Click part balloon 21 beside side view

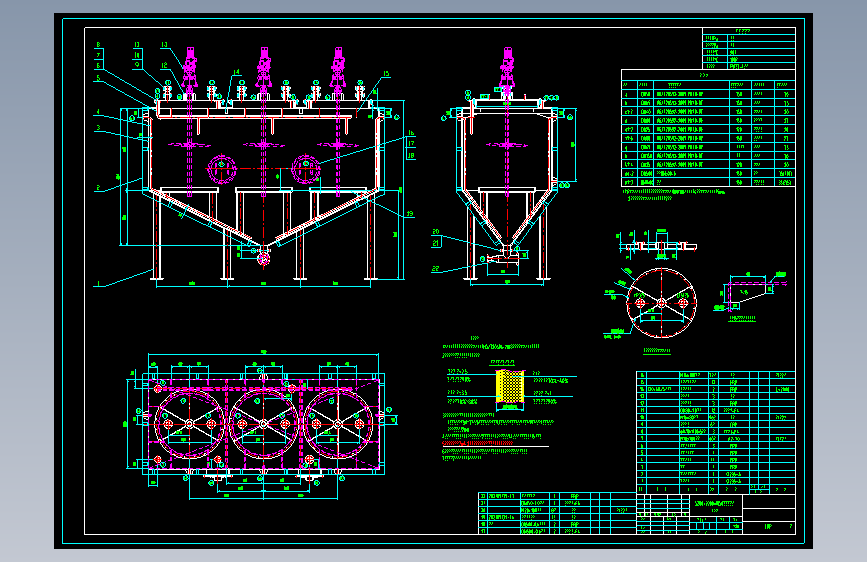click(x=436, y=243)
